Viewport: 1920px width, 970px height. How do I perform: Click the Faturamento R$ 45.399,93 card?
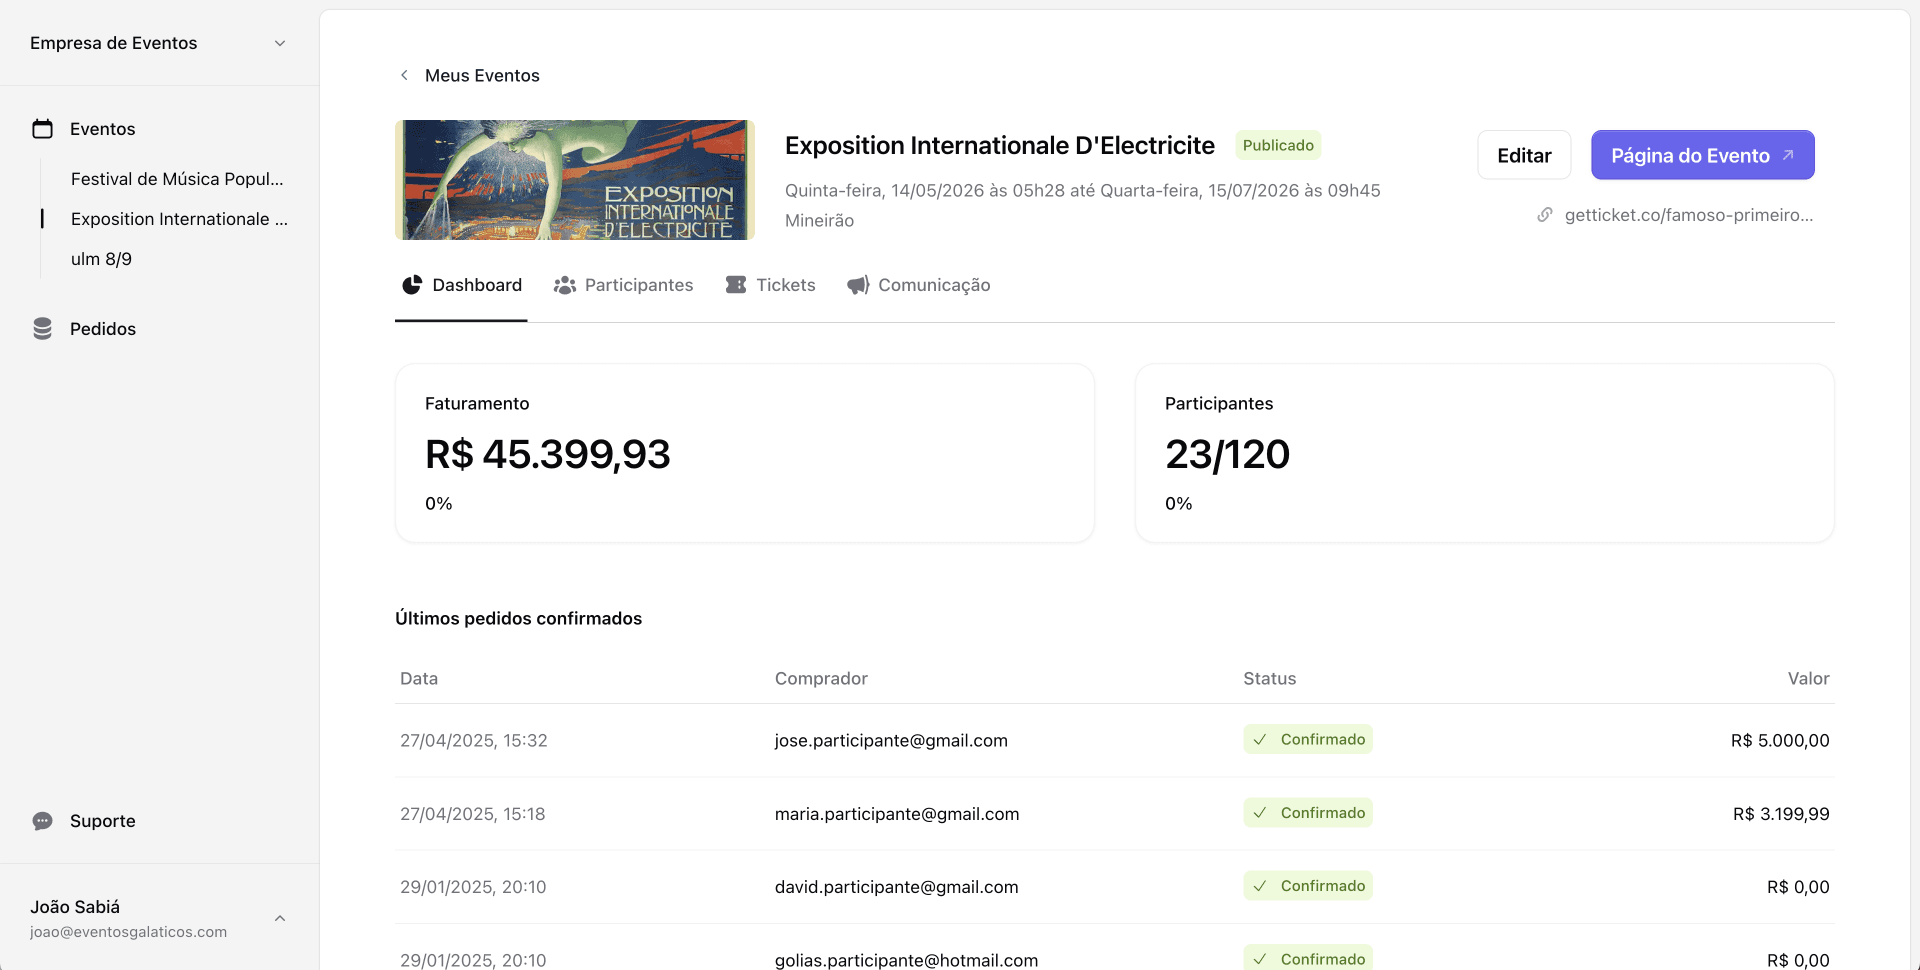(x=745, y=453)
